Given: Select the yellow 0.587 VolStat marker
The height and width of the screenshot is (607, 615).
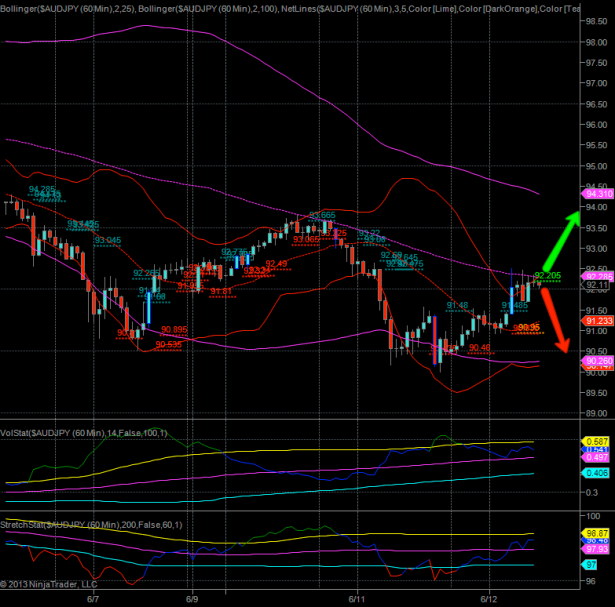Looking at the screenshot, I should [x=598, y=441].
